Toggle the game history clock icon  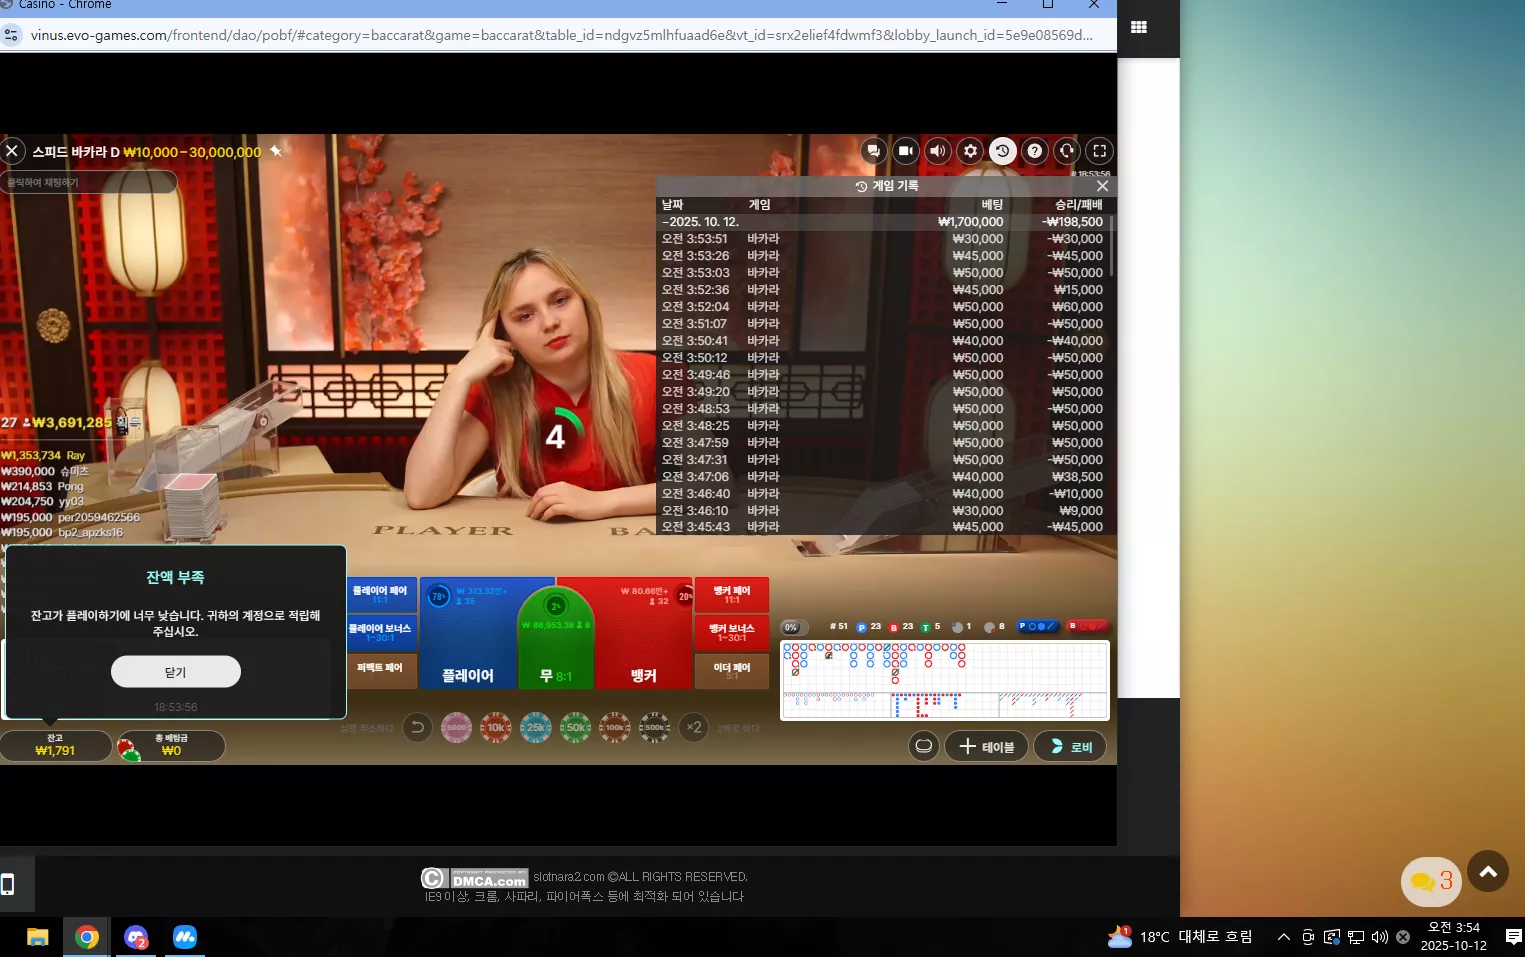(x=1003, y=151)
